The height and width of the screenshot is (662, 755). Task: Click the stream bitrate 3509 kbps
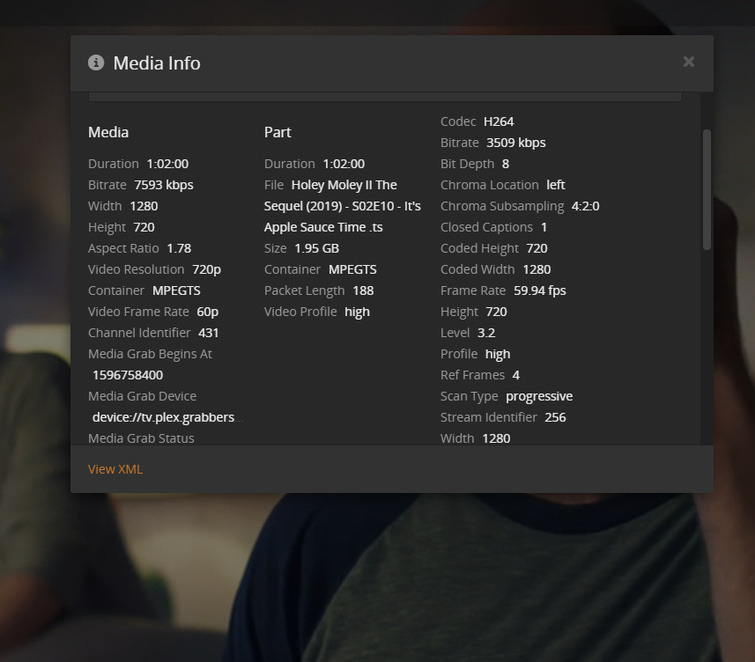(516, 143)
